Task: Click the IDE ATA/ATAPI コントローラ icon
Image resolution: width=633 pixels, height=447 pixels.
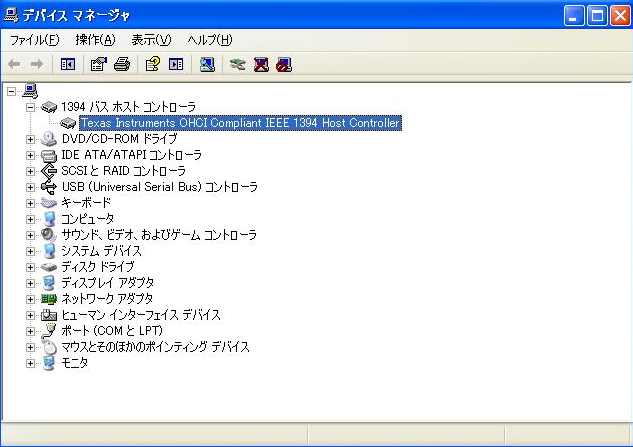Action: (x=49, y=155)
